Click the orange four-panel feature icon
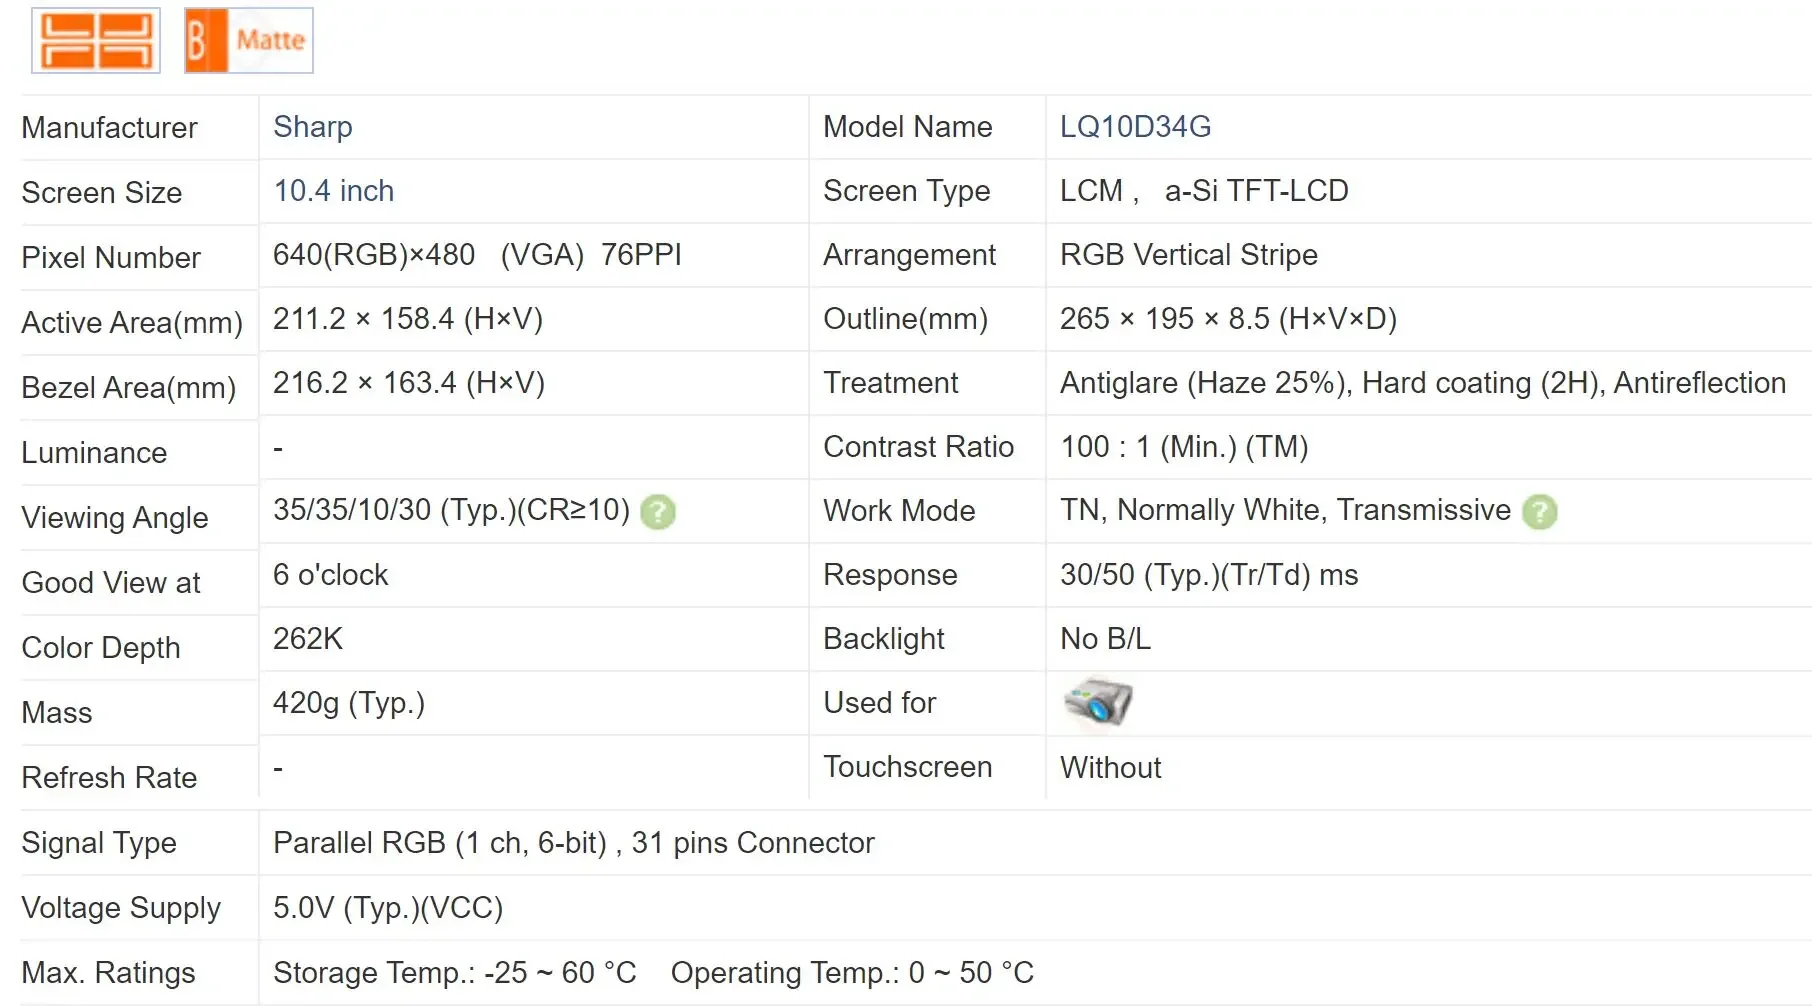The image size is (1812, 1006). [96, 40]
